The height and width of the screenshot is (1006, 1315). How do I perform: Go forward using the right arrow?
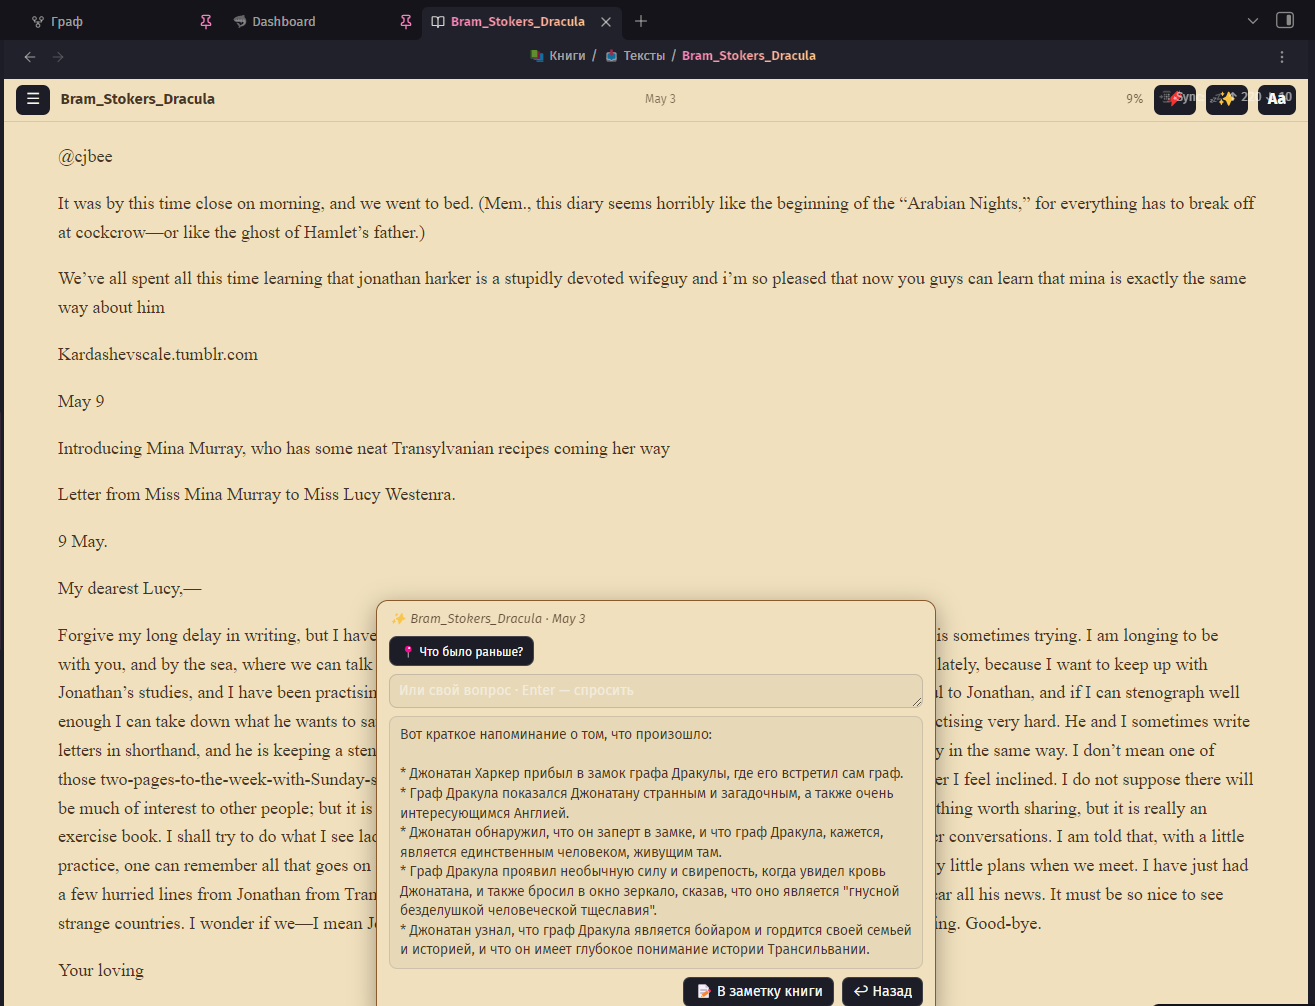click(58, 56)
